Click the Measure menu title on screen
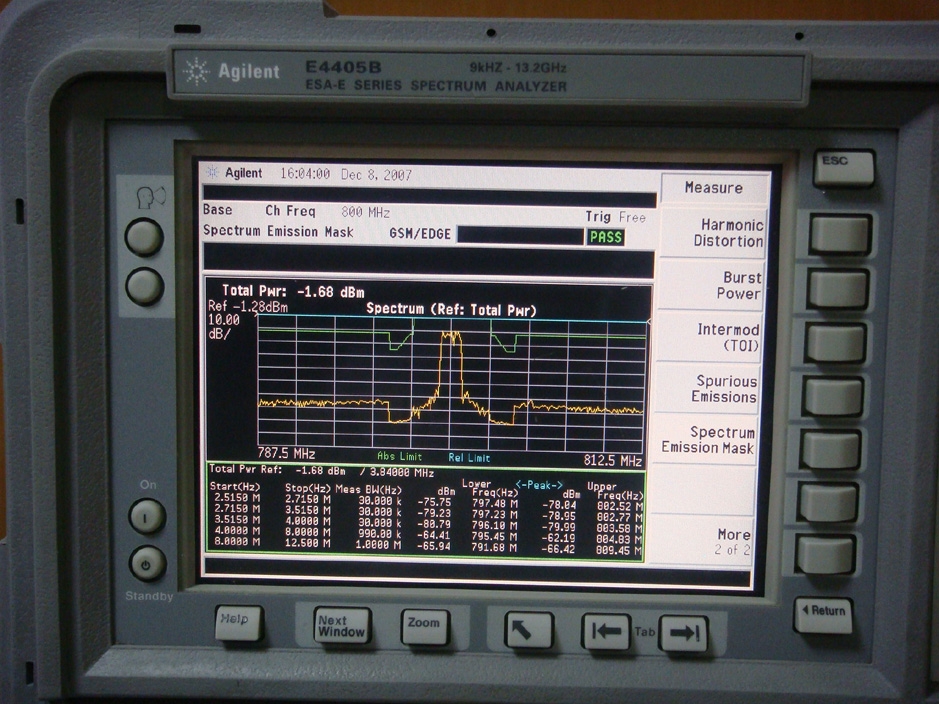Viewport: 939px width, 704px height. tap(714, 188)
